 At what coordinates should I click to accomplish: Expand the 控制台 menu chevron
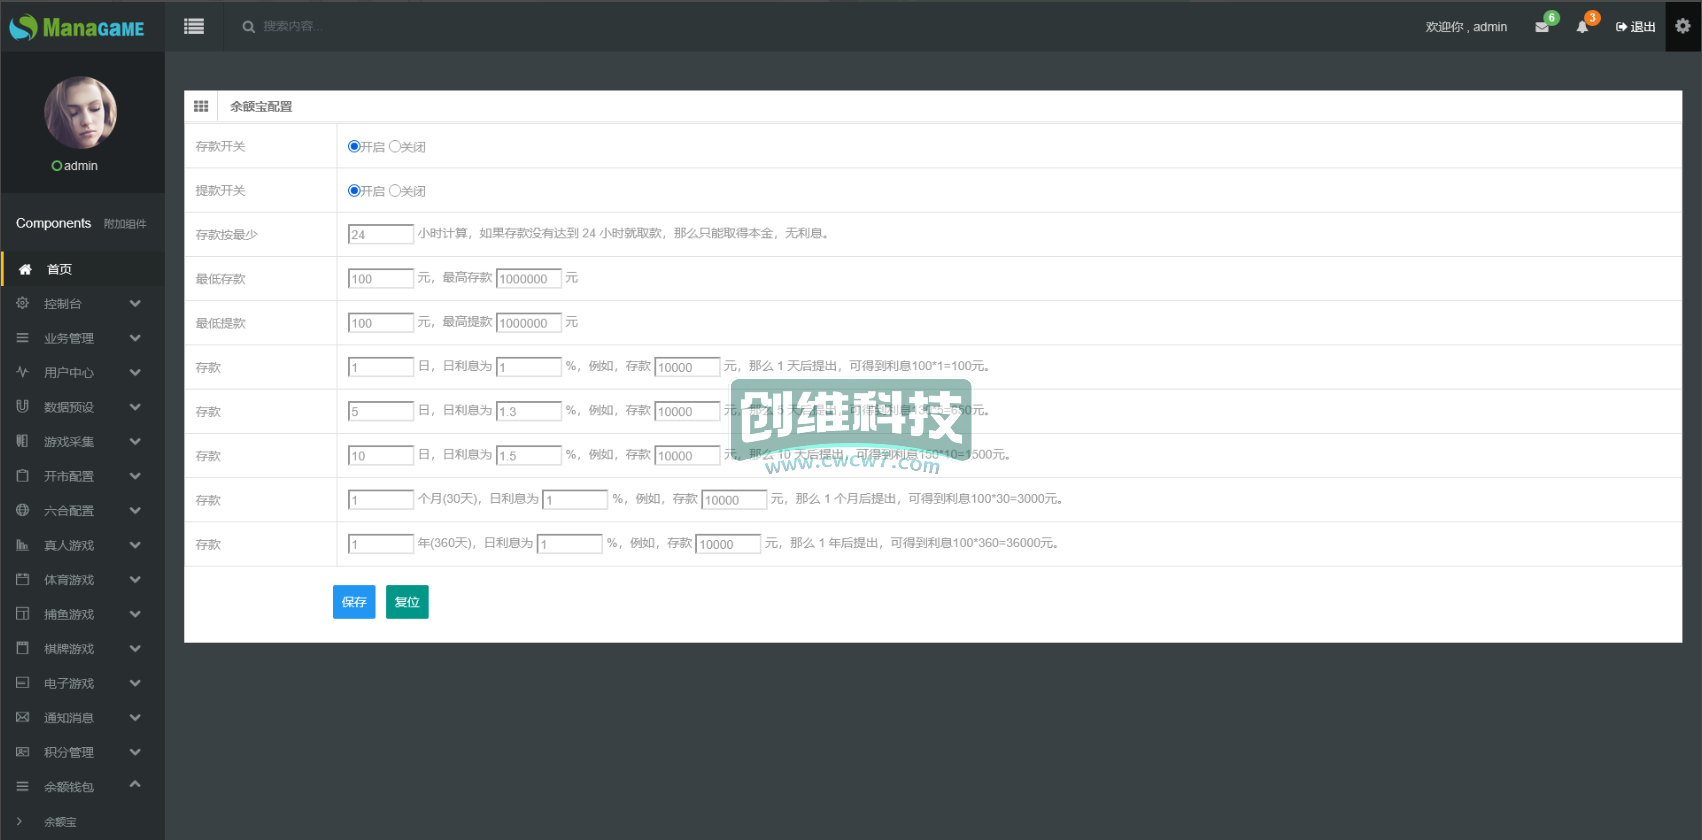[x=135, y=303]
